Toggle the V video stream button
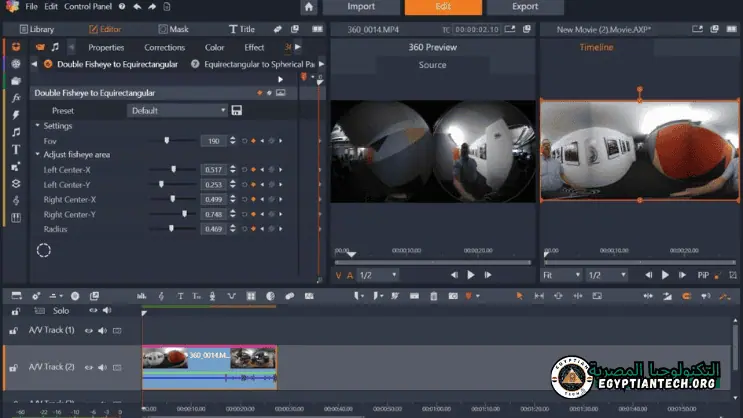743x418 pixels. [x=338, y=275]
